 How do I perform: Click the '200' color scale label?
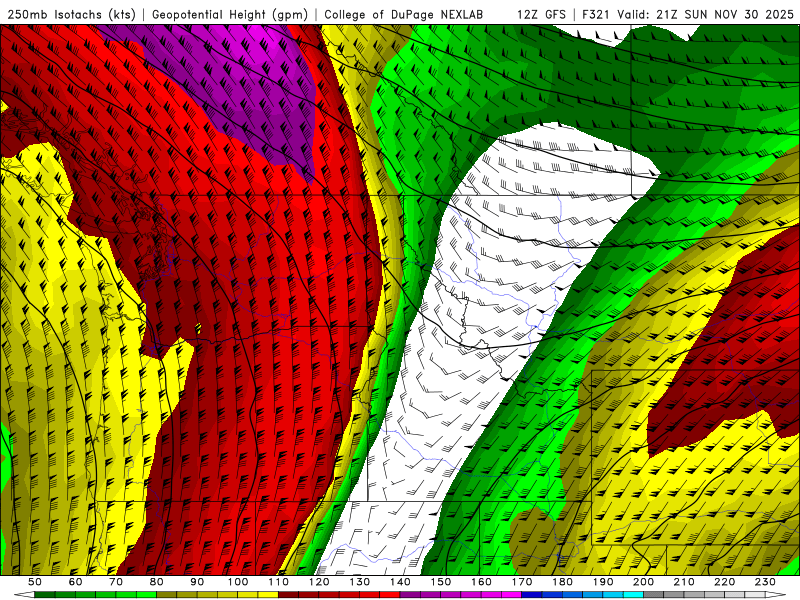(644, 582)
